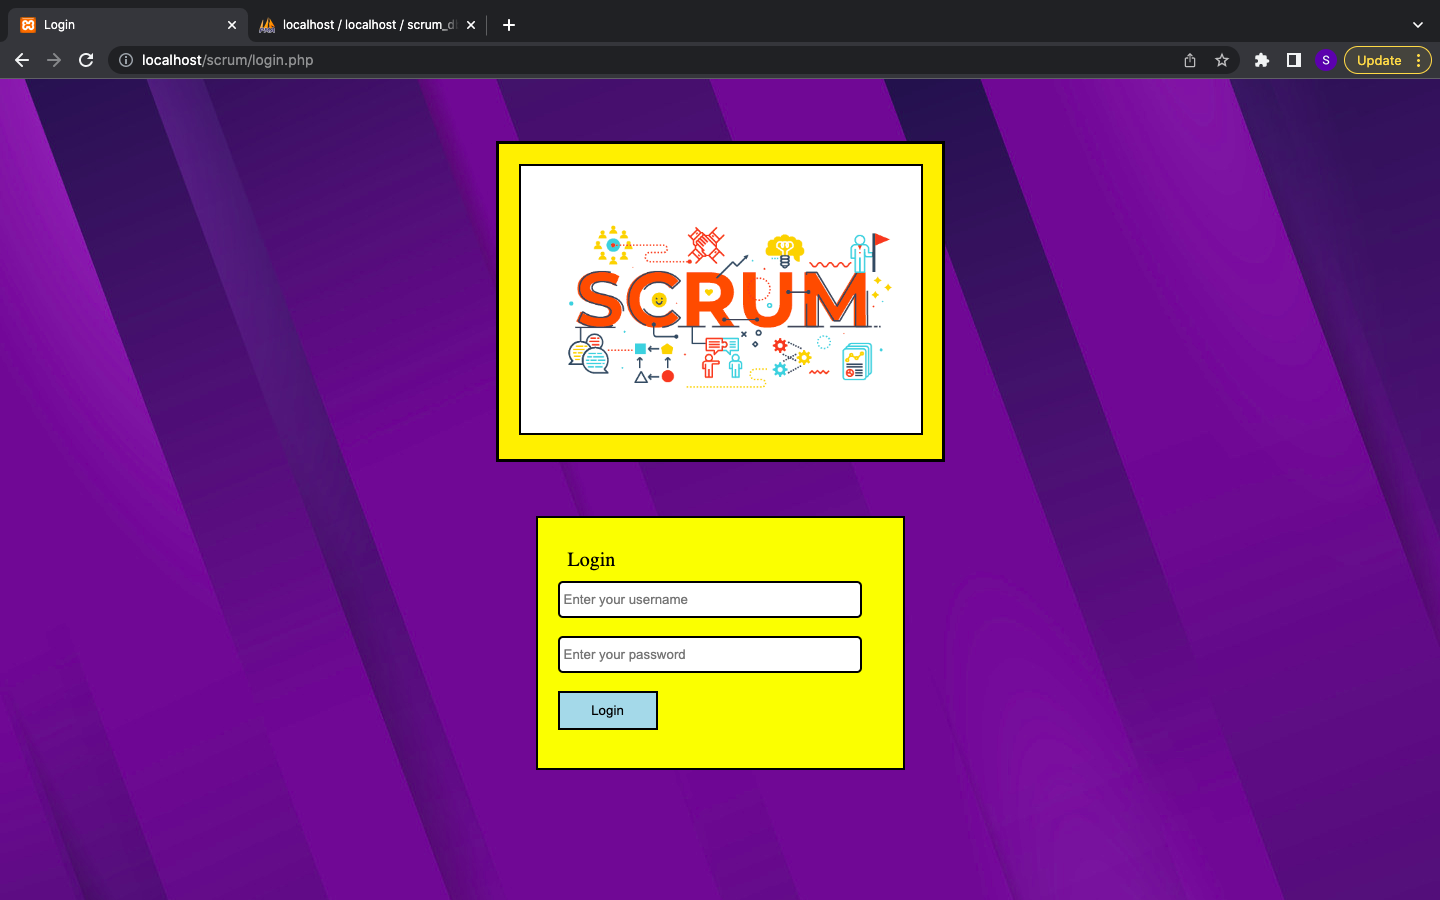Open the Chrome extensions puzzle icon
The width and height of the screenshot is (1440, 900).
click(x=1261, y=60)
